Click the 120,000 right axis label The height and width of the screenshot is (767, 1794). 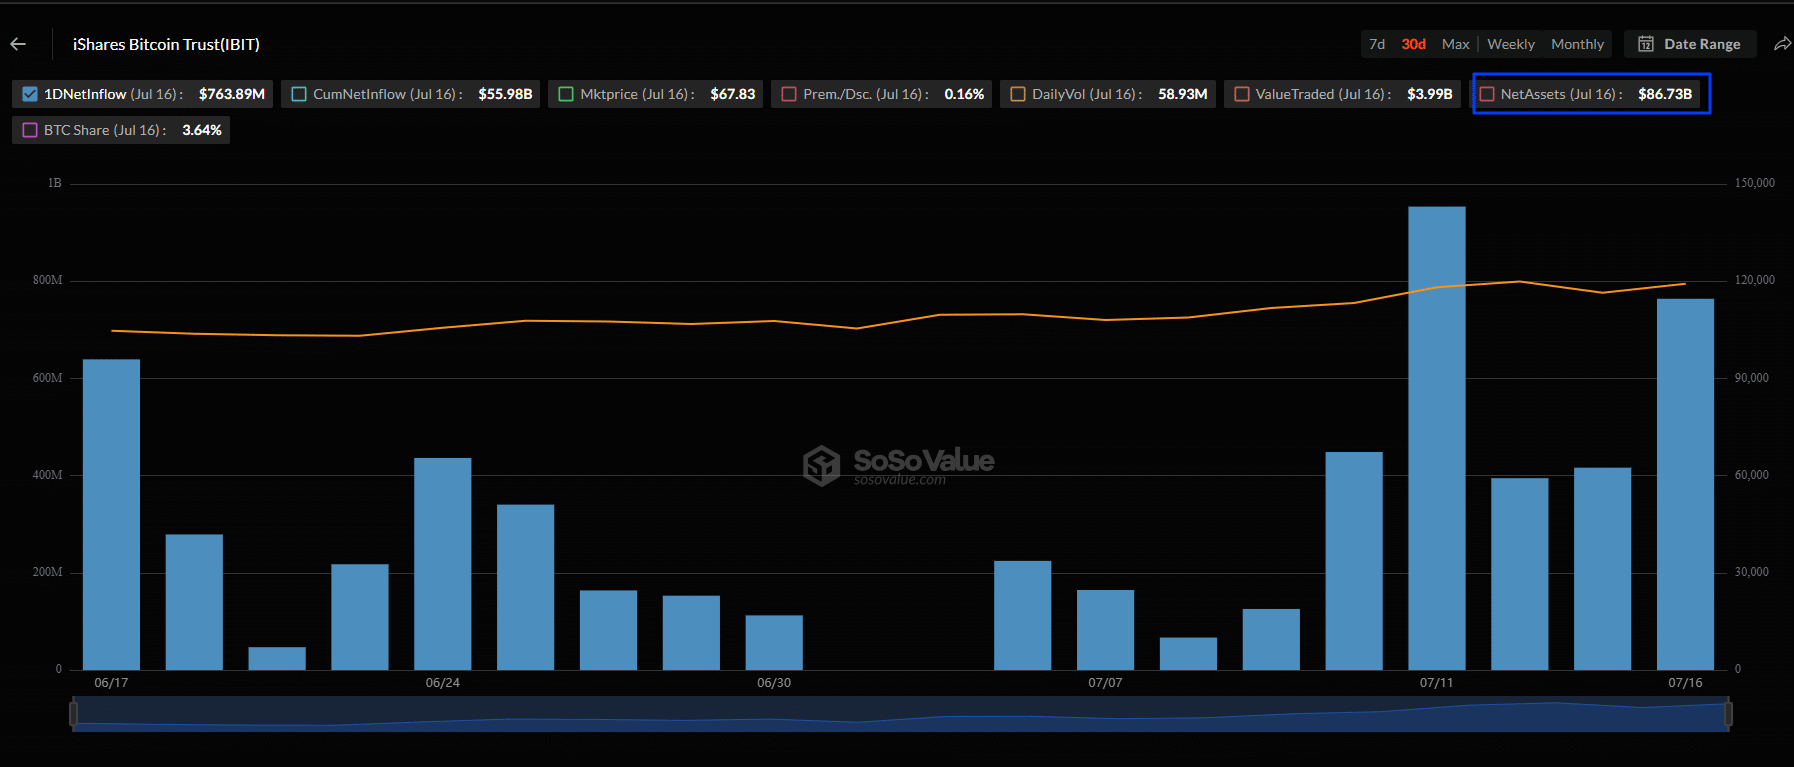[1755, 280]
